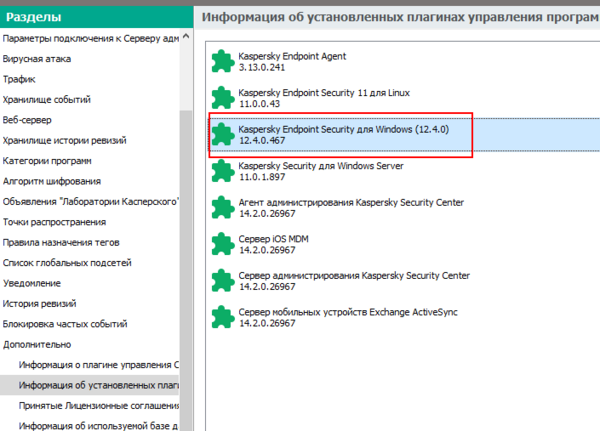Open the Вирусная атака section
The width and height of the screenshot is (600, 431).
coord(37,59)
